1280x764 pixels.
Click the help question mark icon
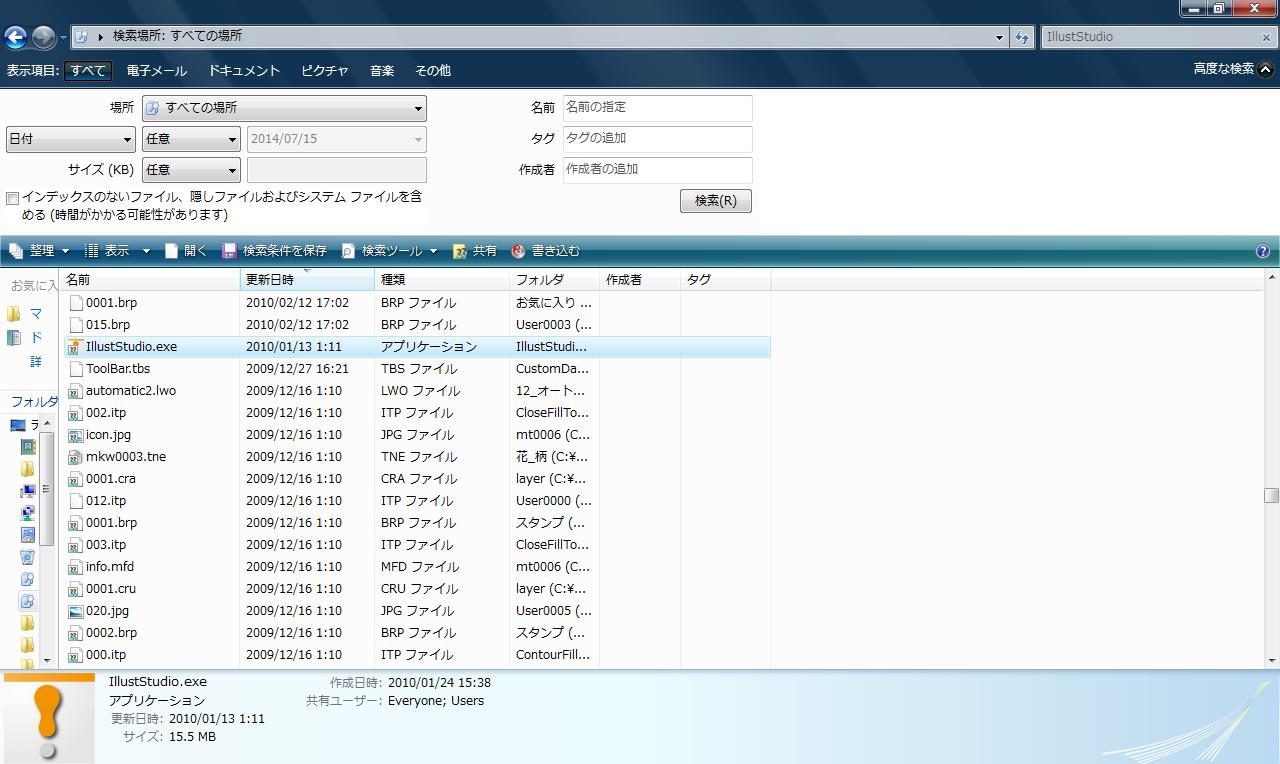coord(1262,251)
